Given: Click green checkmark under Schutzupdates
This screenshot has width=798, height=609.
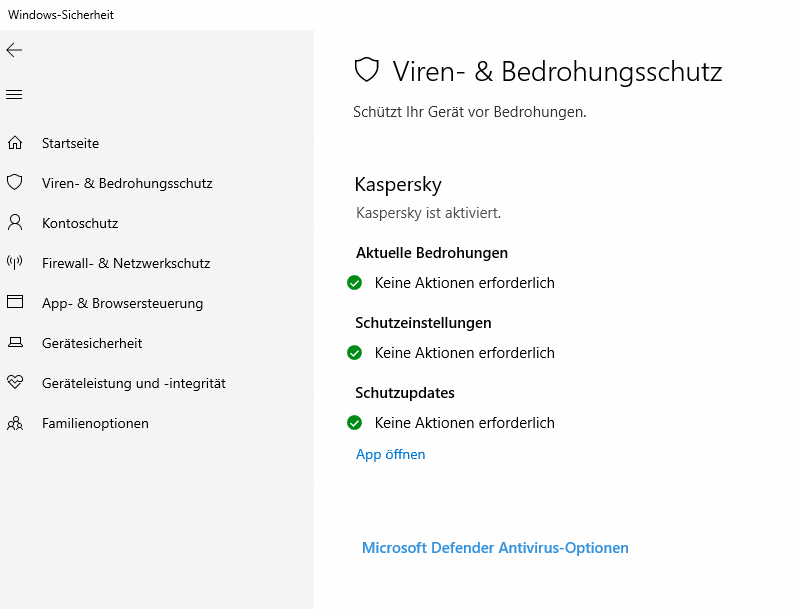Looking at the screenshot, I should (x=354, y=423).
